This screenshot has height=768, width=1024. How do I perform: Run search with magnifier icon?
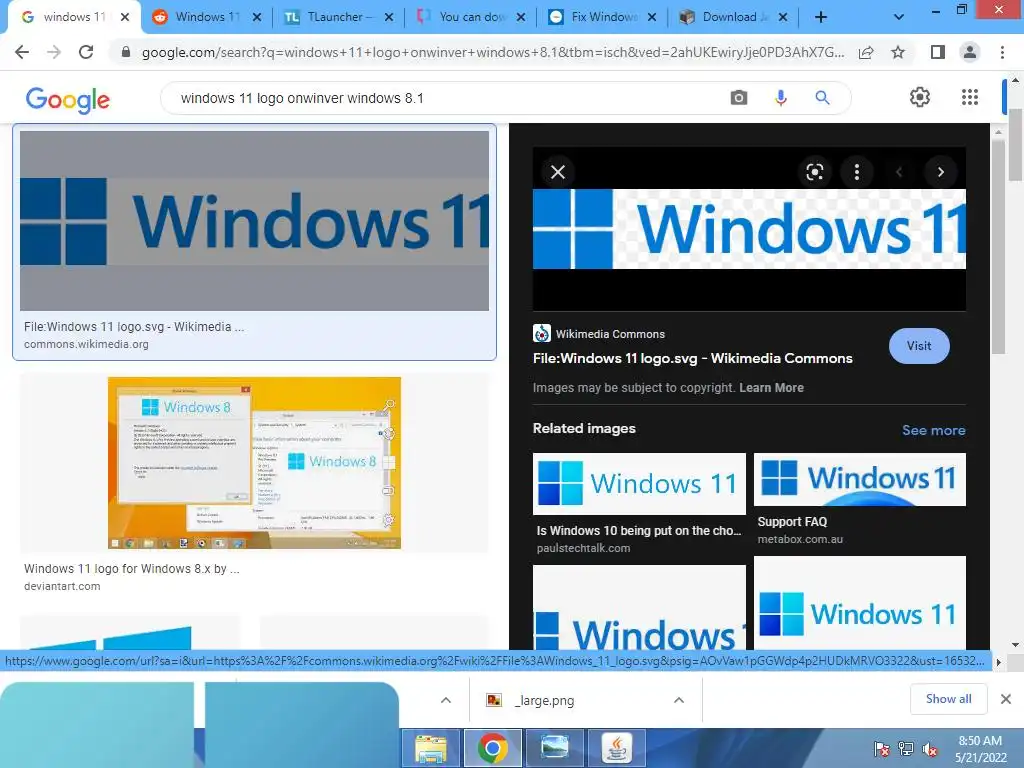coord(822,98)
